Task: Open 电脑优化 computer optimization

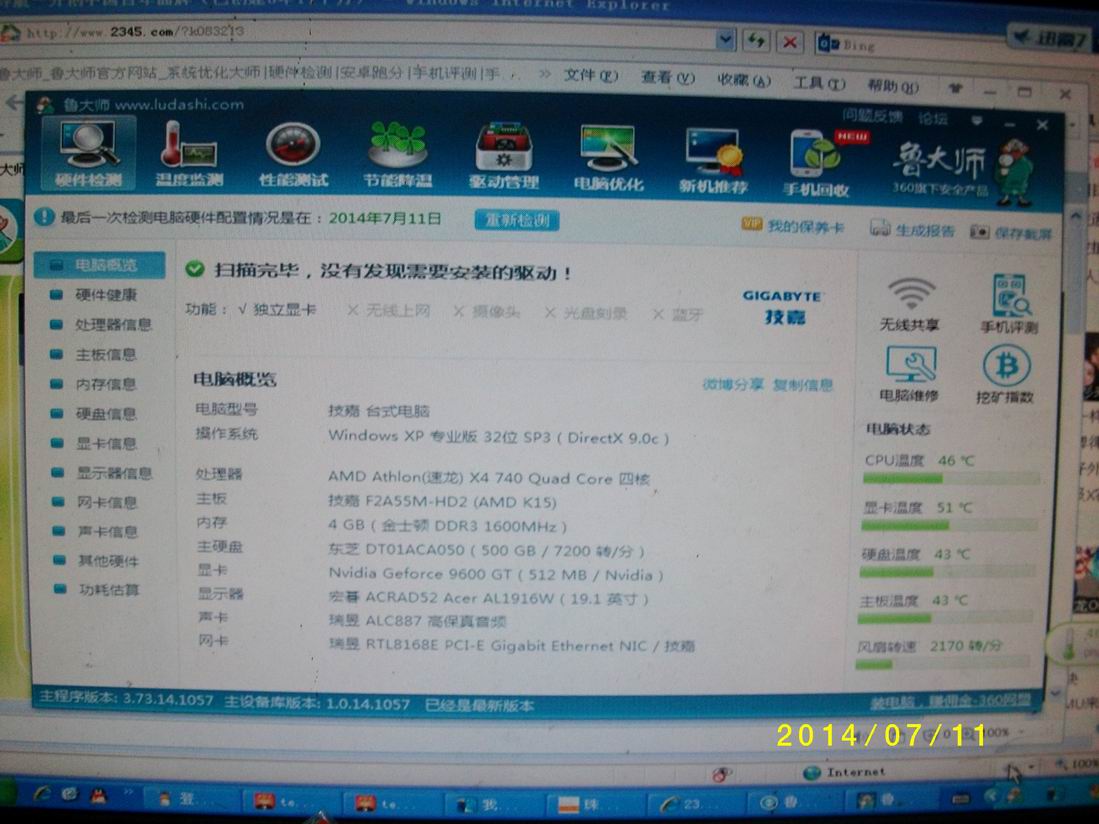Action: (608, 158)
